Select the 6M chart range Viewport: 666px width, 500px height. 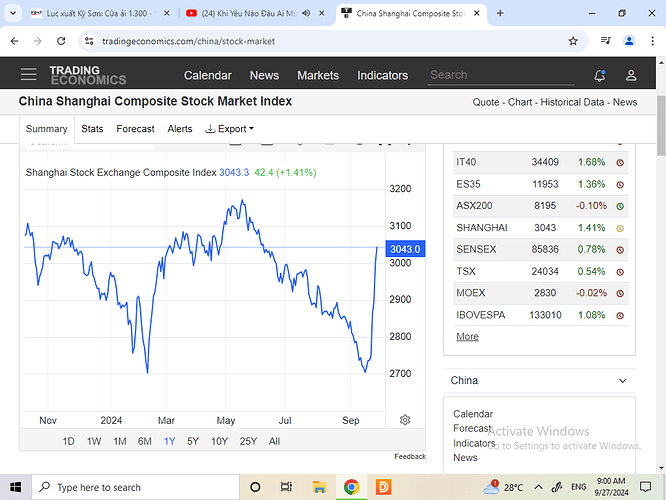pyautogui.click(x=144, y=441)
